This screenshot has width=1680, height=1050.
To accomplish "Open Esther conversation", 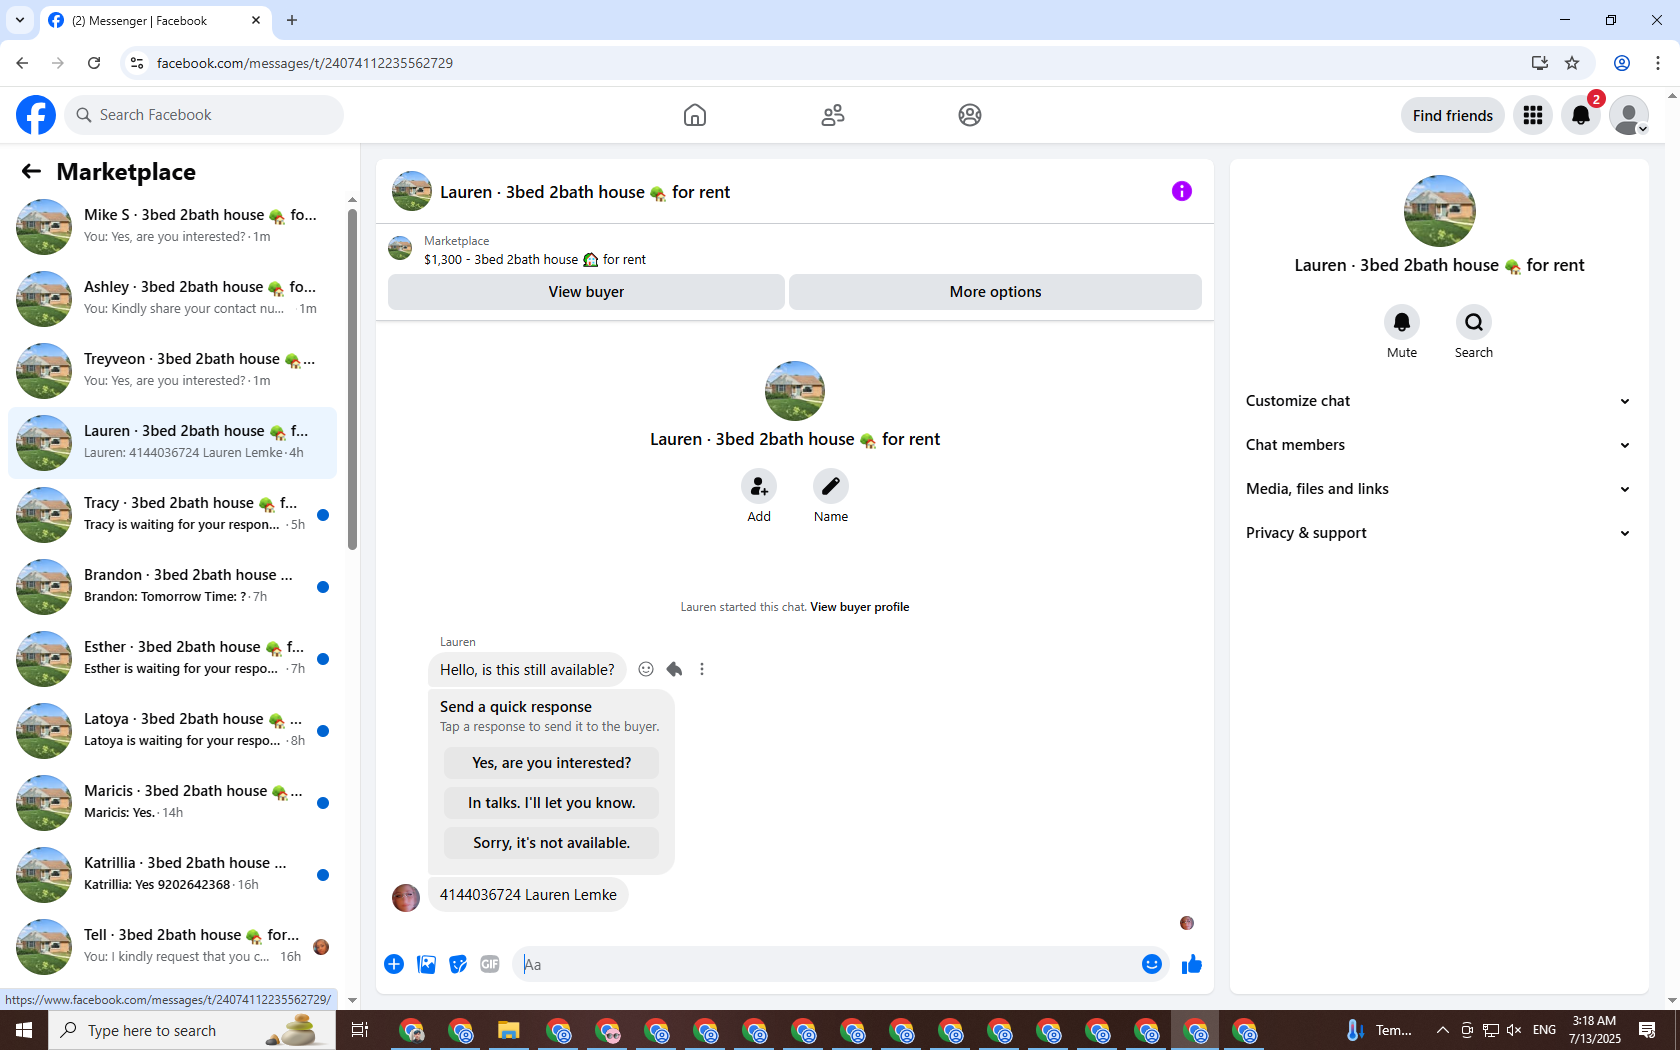I will coord(172,658).
